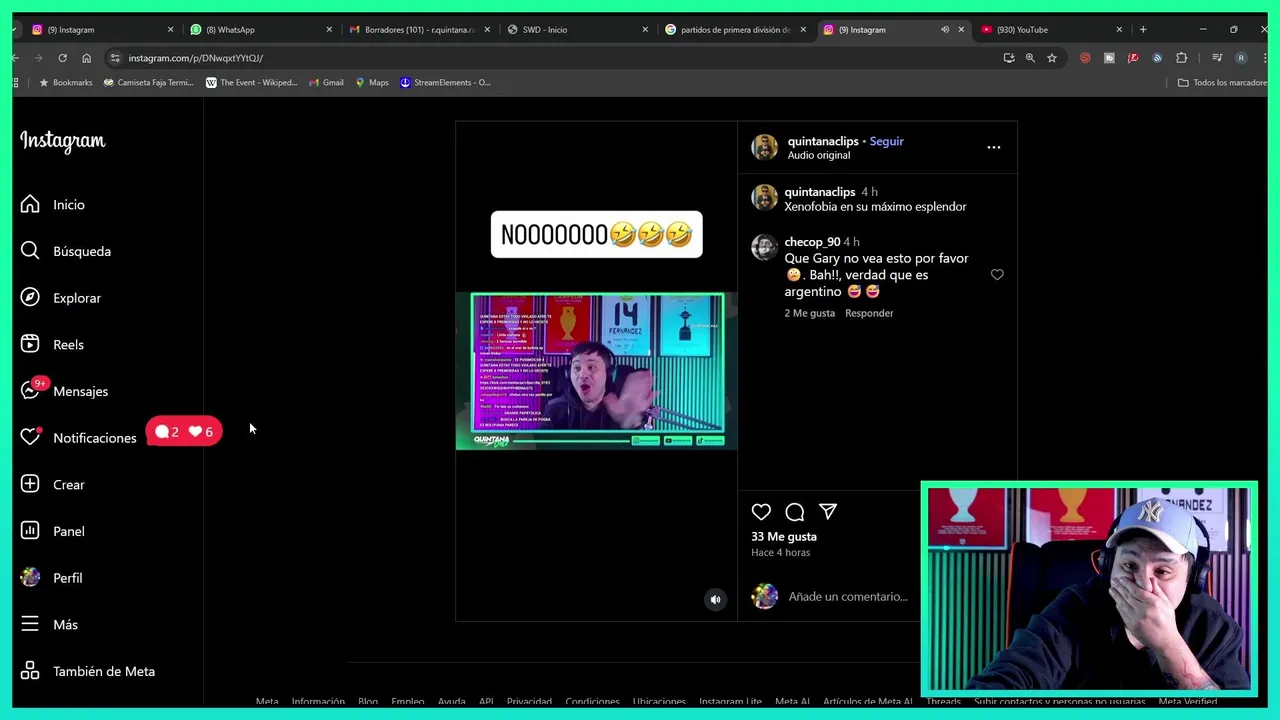The width and height of the screenshot is (1280, 720).
Task: Click the address bar URL
Action: 196,58
